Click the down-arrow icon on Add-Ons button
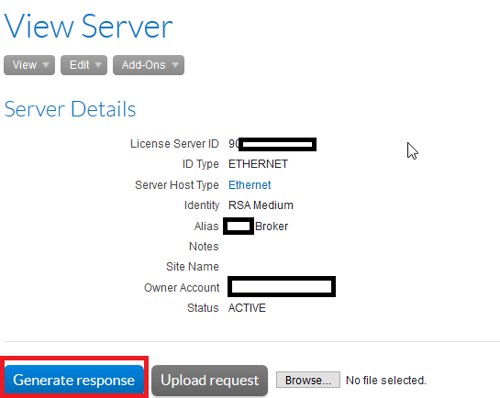Viewport: 500px width, 398px height. click(175, 65)
